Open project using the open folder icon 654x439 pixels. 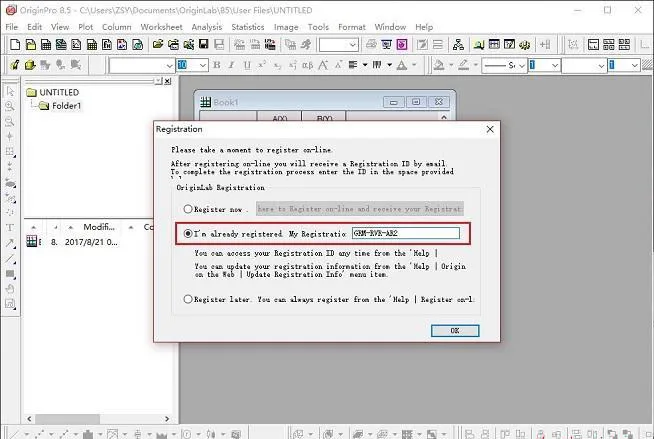pyautogui.click(x=158, y=45)
